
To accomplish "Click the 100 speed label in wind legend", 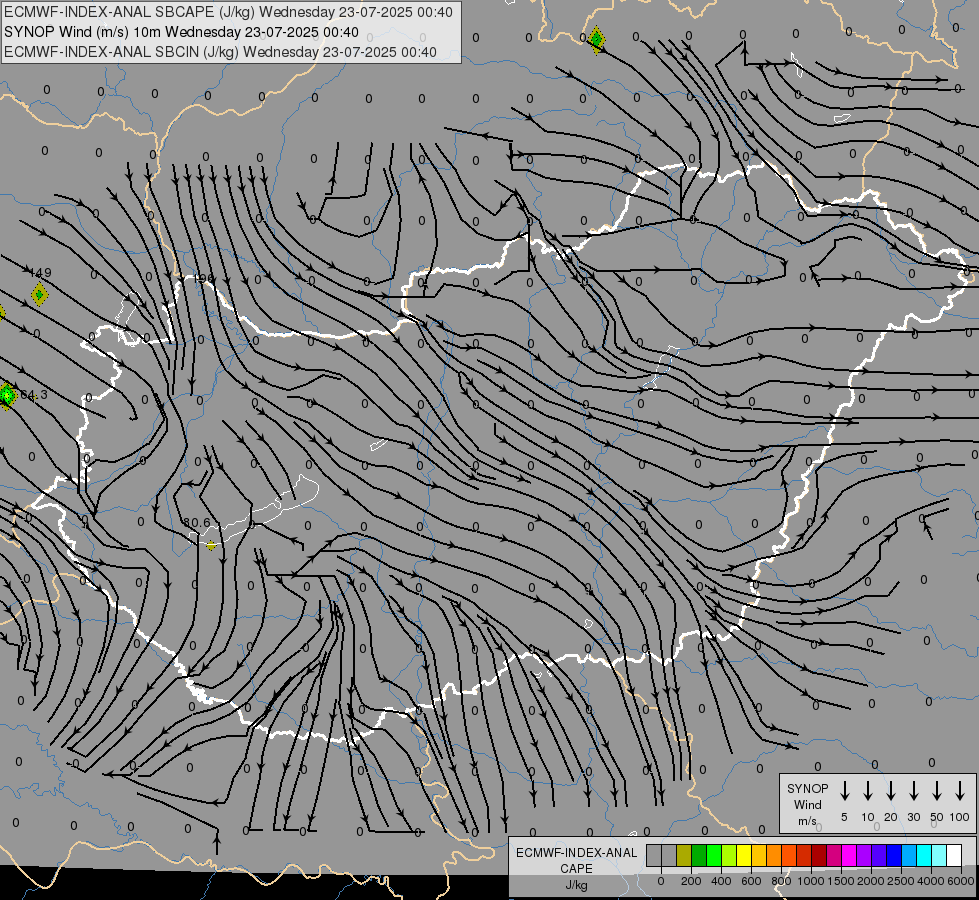I will [x=960, y=817].
